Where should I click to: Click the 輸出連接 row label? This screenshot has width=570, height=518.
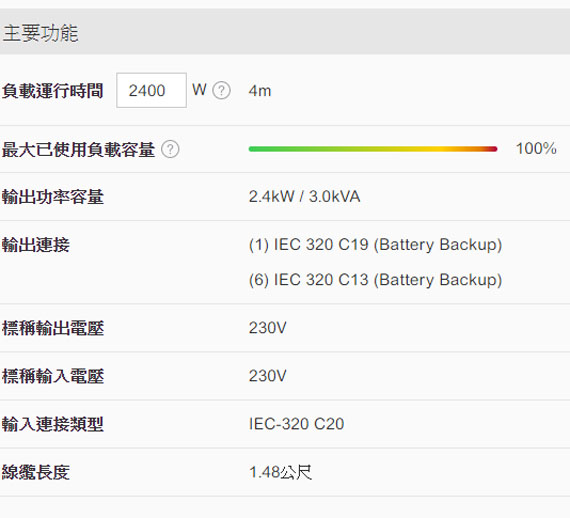tap(36, 245)
